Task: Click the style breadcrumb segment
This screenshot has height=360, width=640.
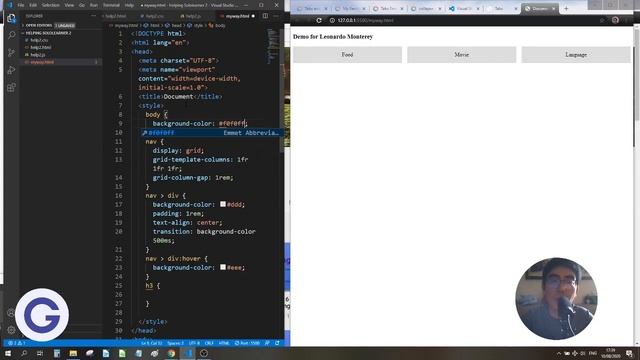Action: click(195, 25)
